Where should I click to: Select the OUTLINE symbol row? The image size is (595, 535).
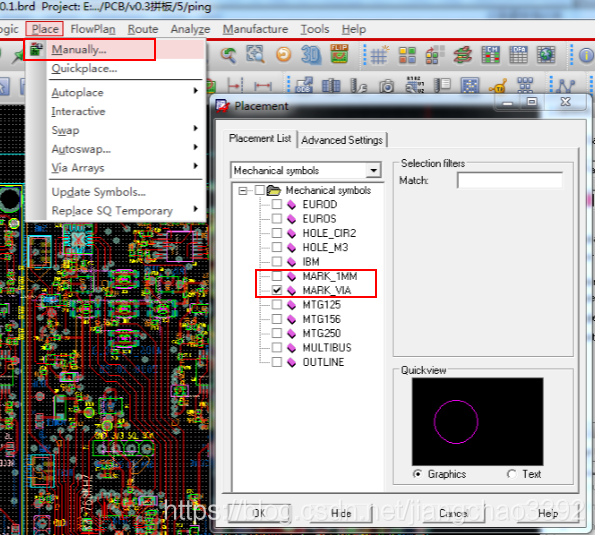(x=323, y=362)
